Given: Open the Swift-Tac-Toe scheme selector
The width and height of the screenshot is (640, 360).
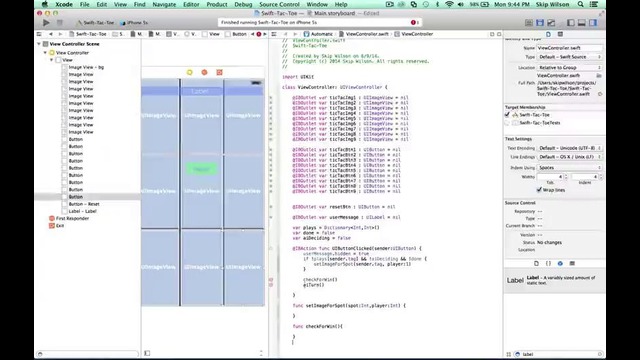Looking at the screenshot, I should [96, 23].
